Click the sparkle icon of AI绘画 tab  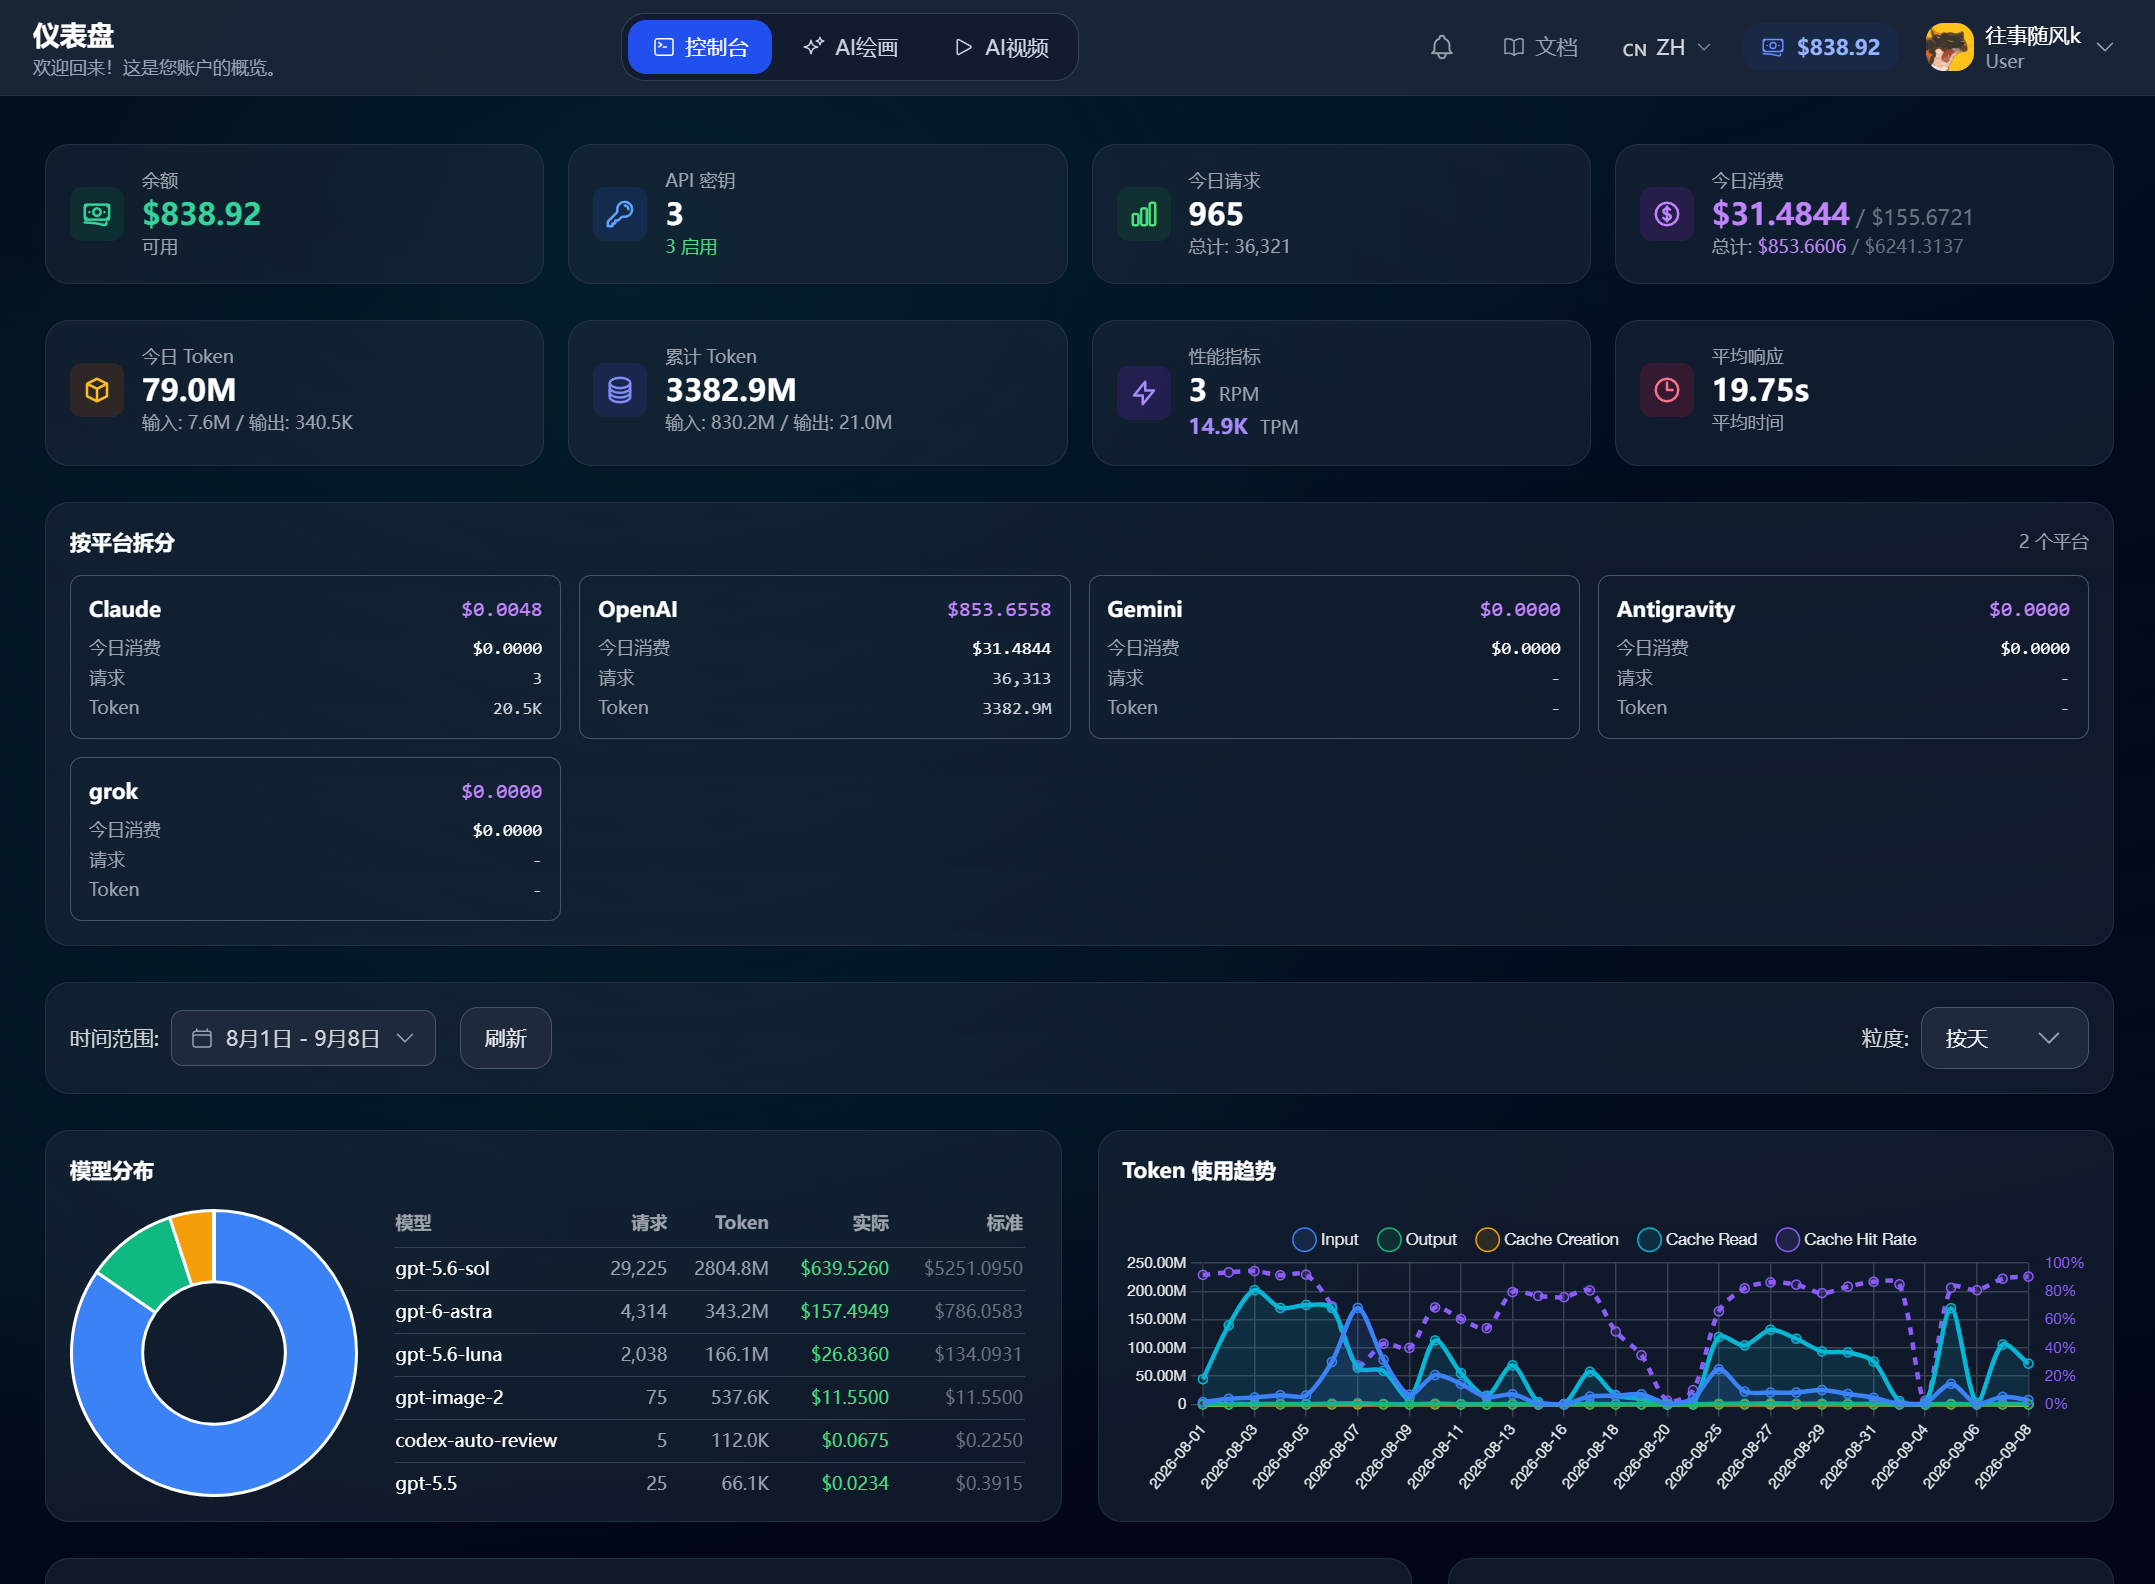coord(814,47)
